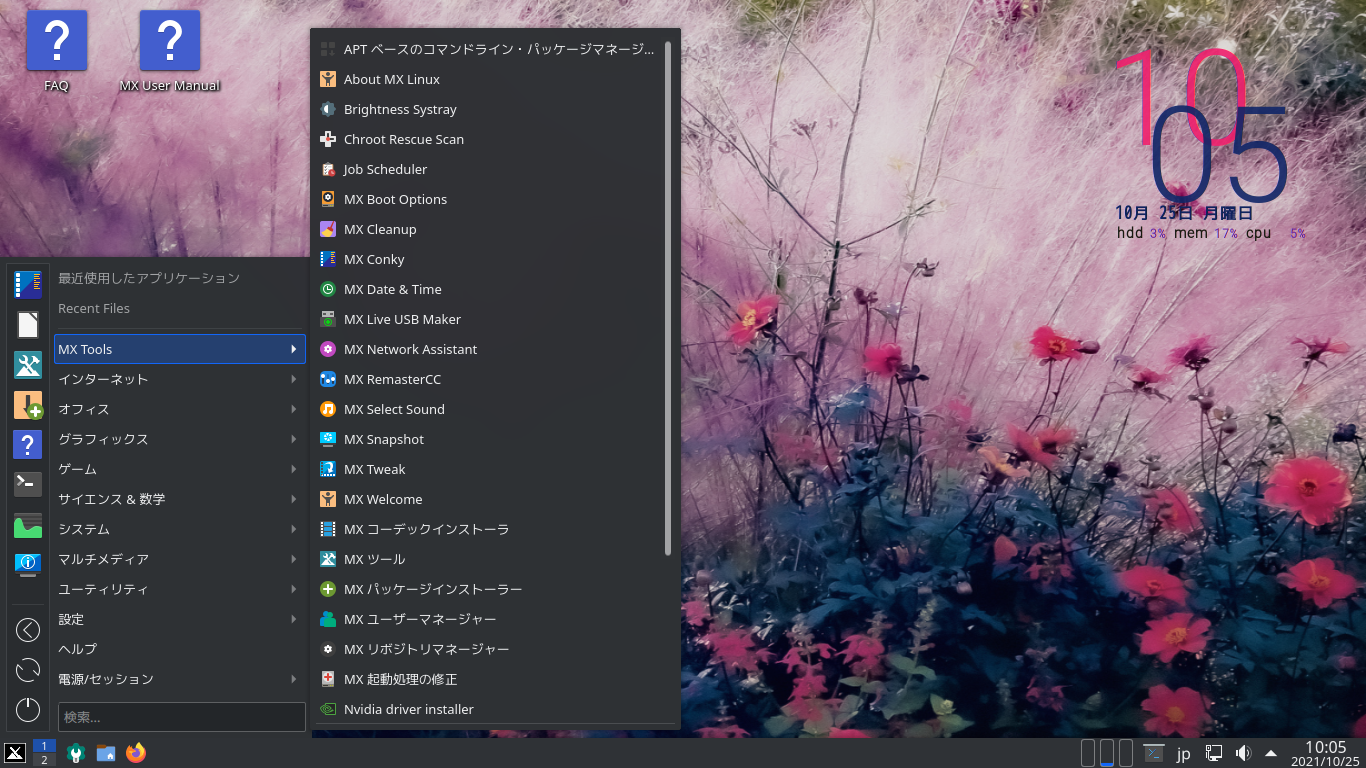Screen dimensions: 1366x768
Task: Expand the ゲーム category arrow
Action: (x=293, y=469)
